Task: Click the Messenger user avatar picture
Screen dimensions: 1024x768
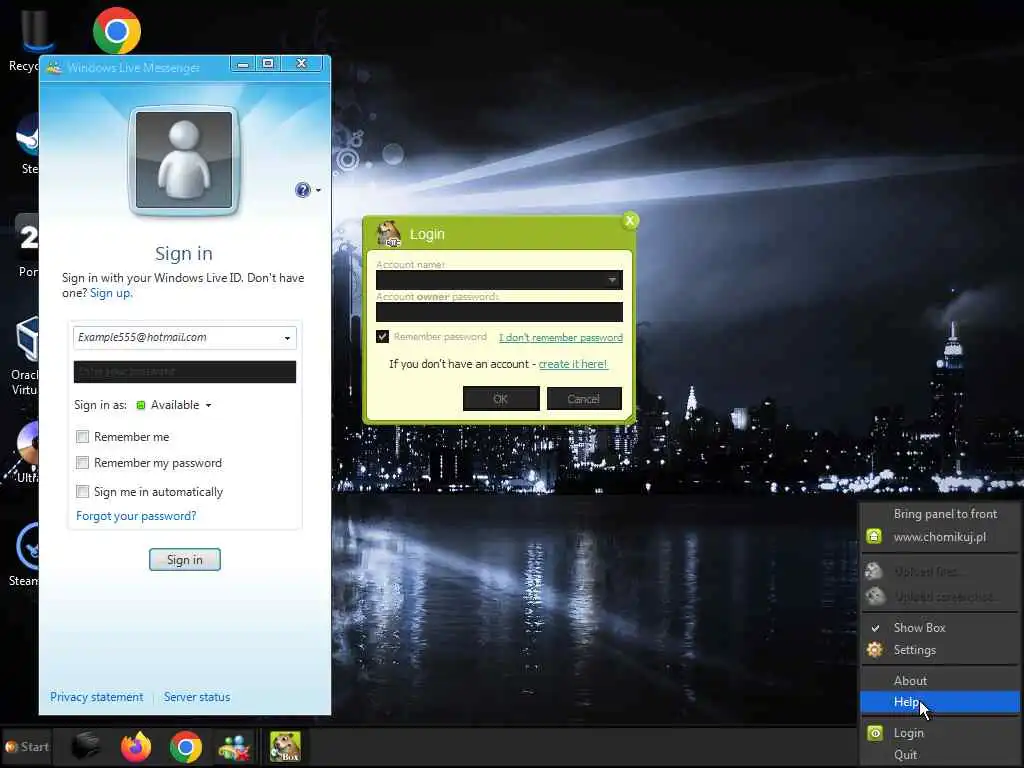Action: (184, 160)
